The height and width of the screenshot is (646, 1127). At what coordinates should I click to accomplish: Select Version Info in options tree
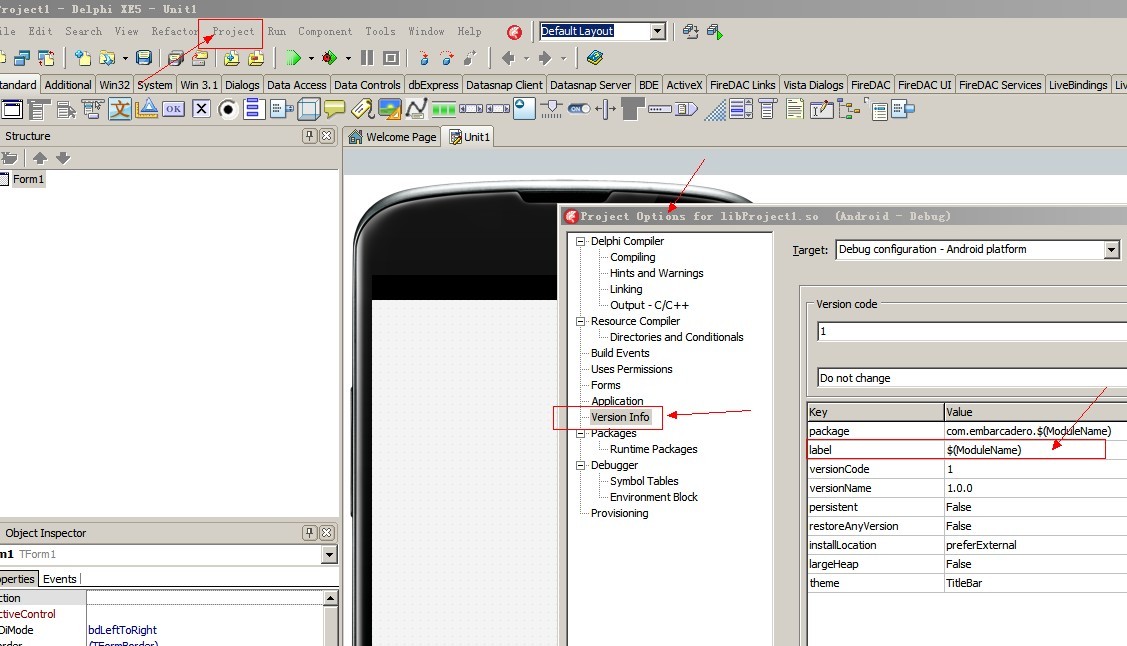click(x=620, y=417)
